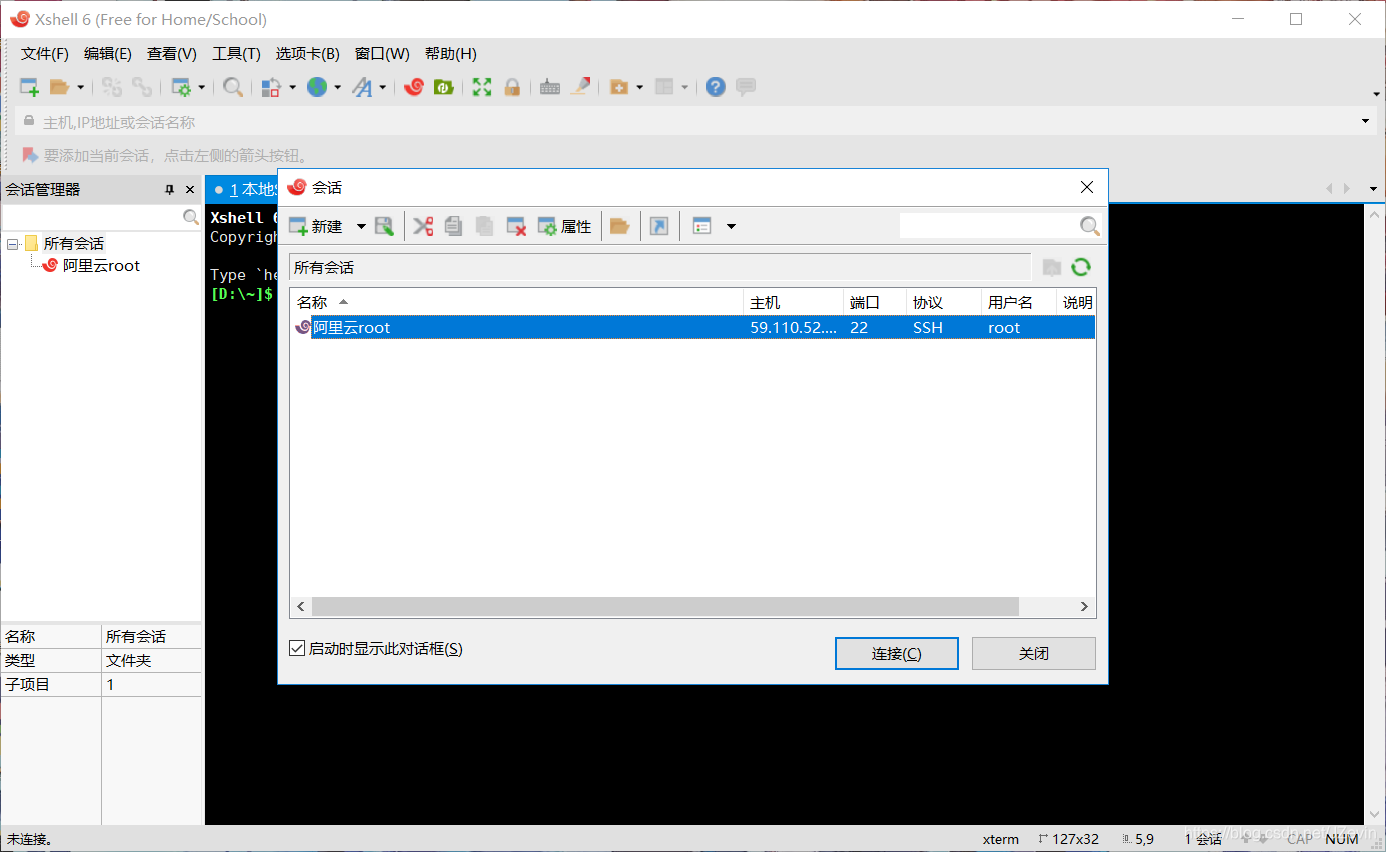Click the highlighter pen icon in toolbar

click(x=580, y=87)
